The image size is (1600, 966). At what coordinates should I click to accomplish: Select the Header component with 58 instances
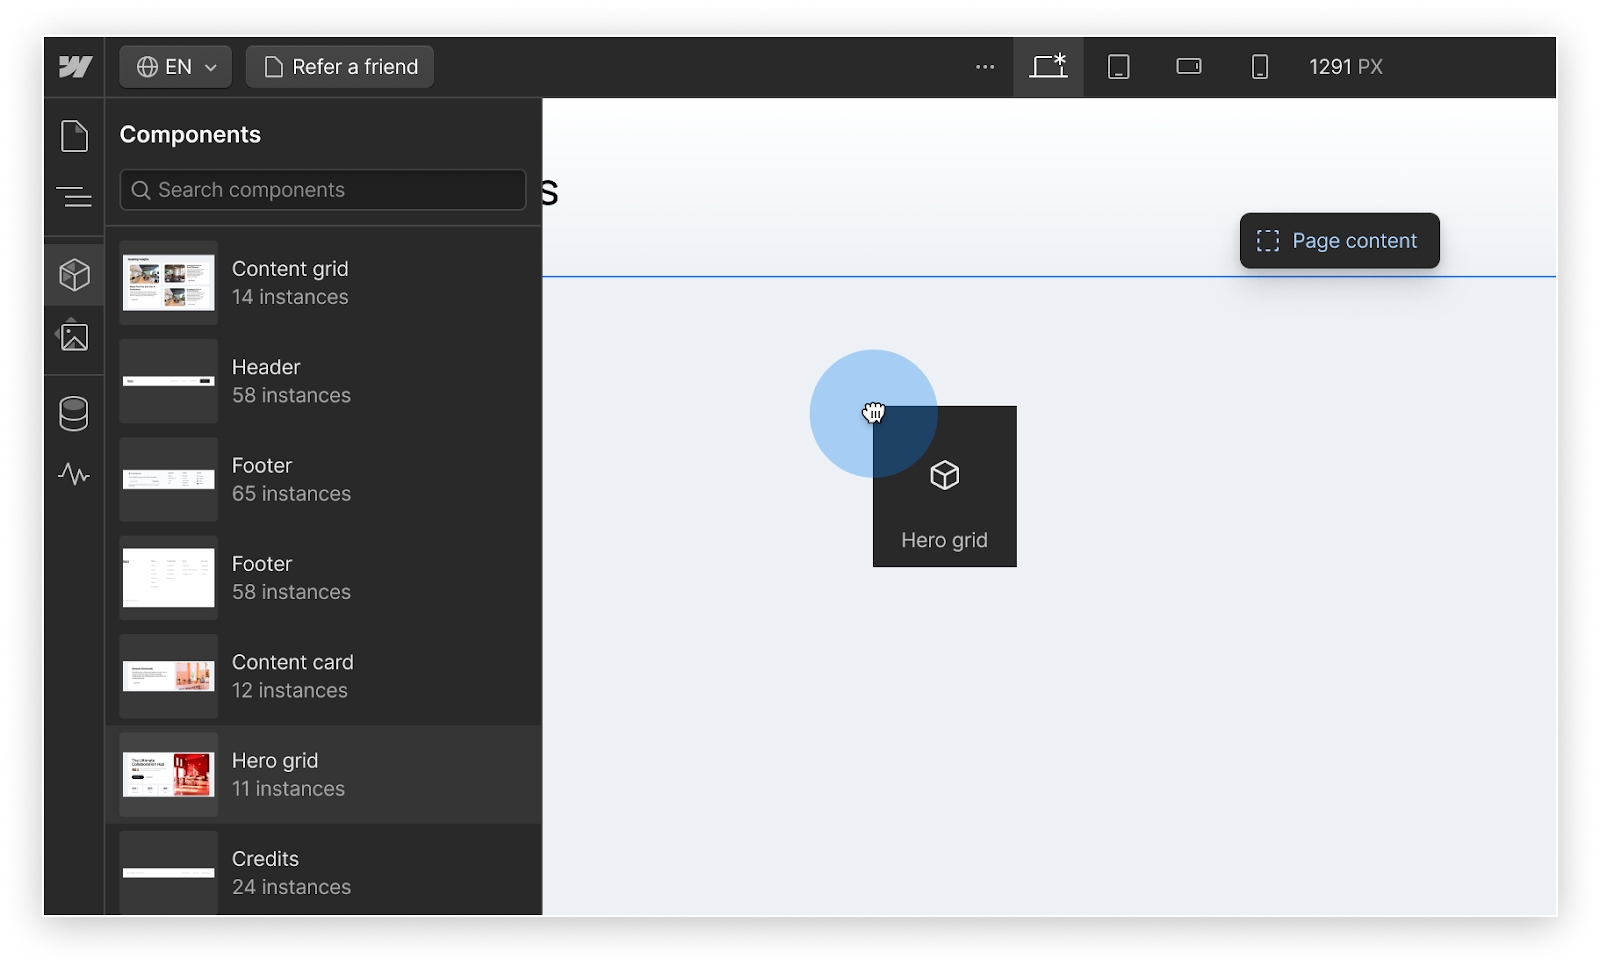click(323, 381)
